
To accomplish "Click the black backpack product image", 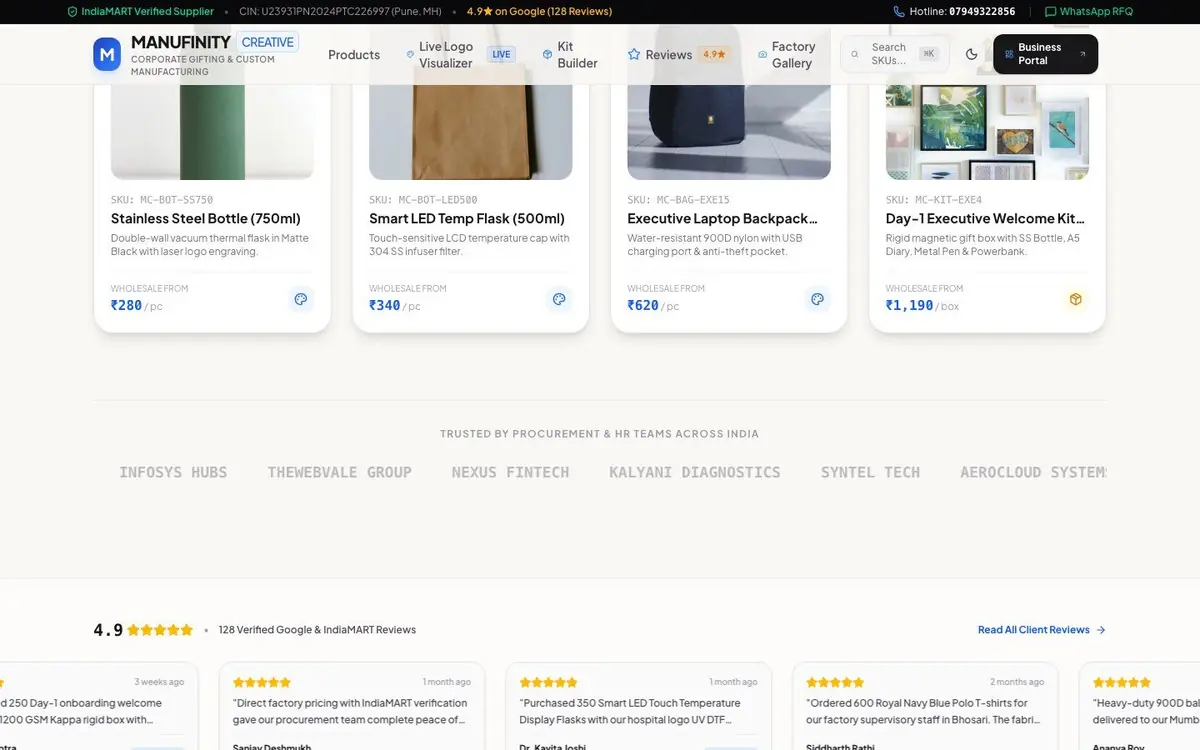I will [x=729, y=130].
